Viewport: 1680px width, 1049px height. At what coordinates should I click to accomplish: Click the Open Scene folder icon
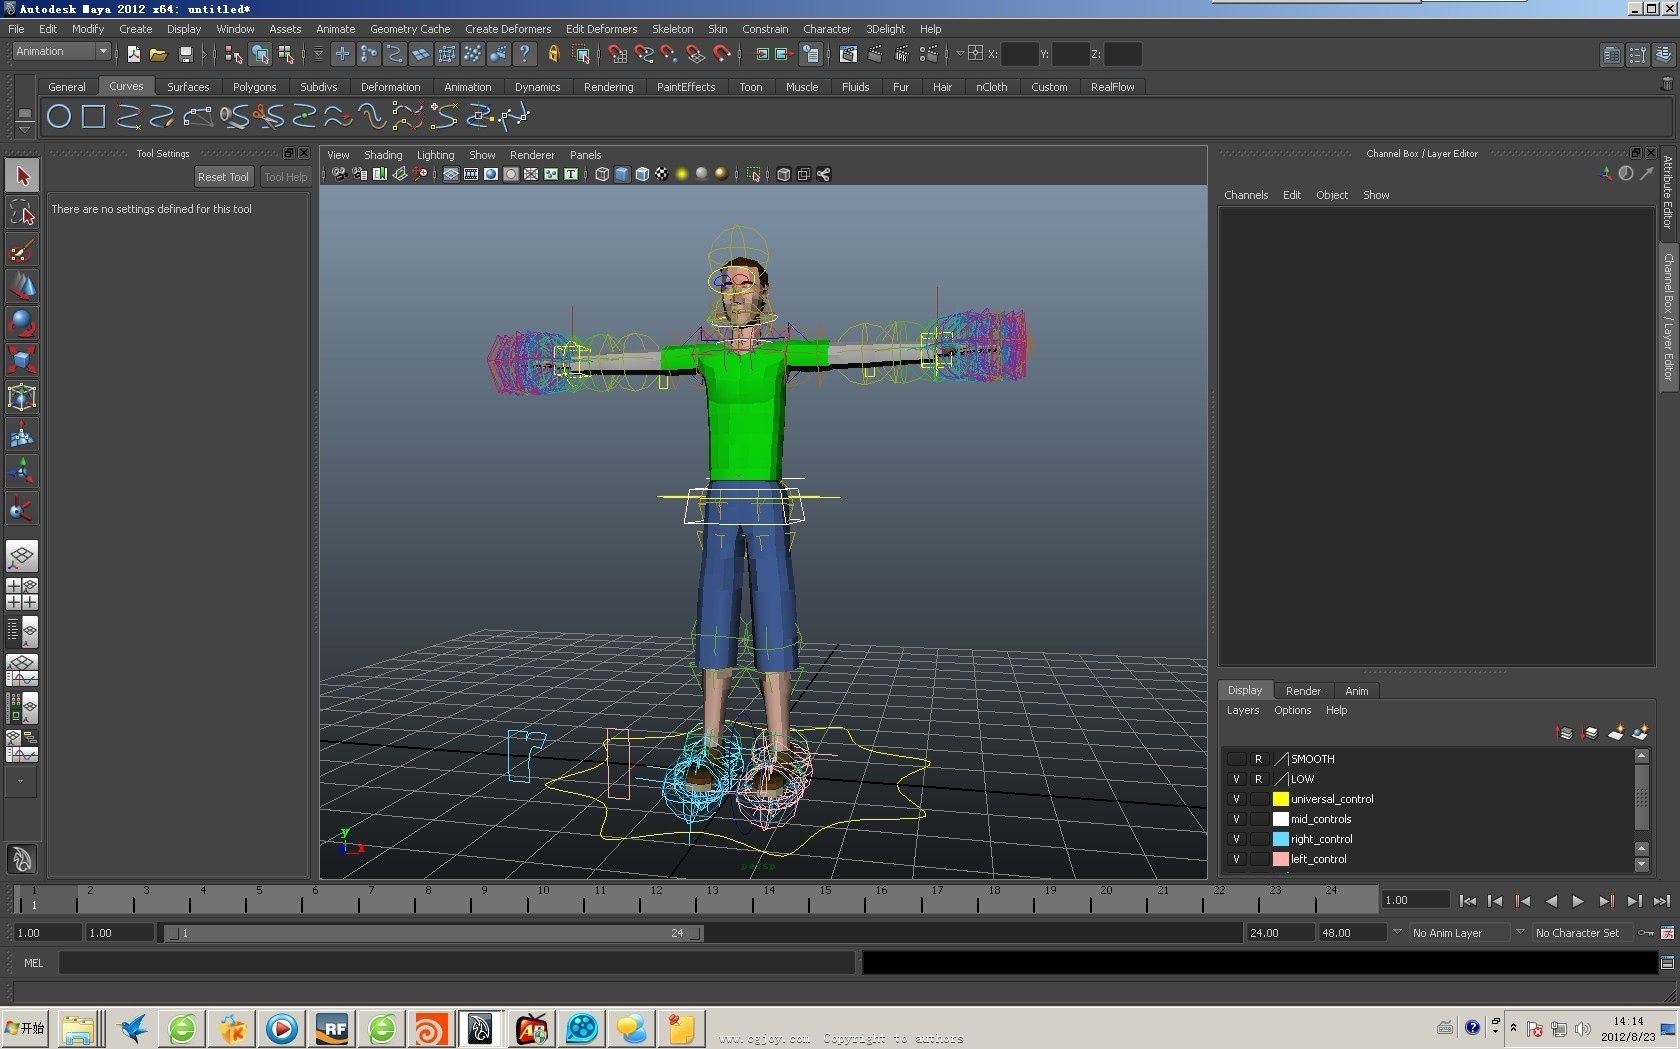pyautogui.click(x=158, y=54)
